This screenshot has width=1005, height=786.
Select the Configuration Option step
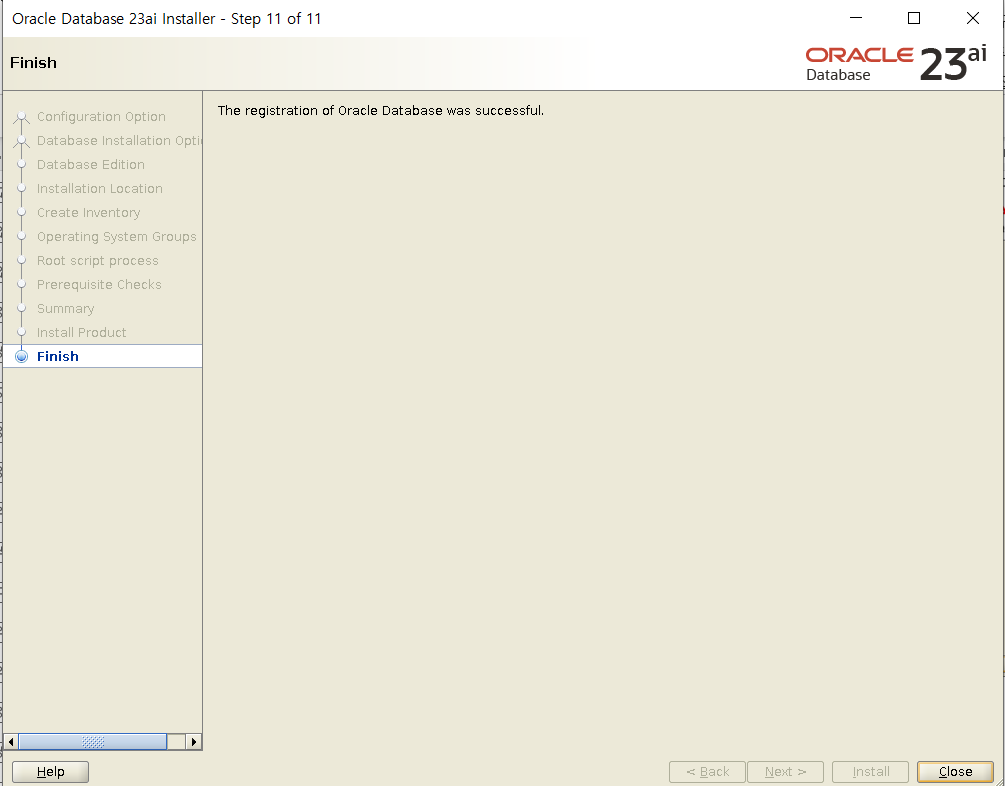point(101,117)
